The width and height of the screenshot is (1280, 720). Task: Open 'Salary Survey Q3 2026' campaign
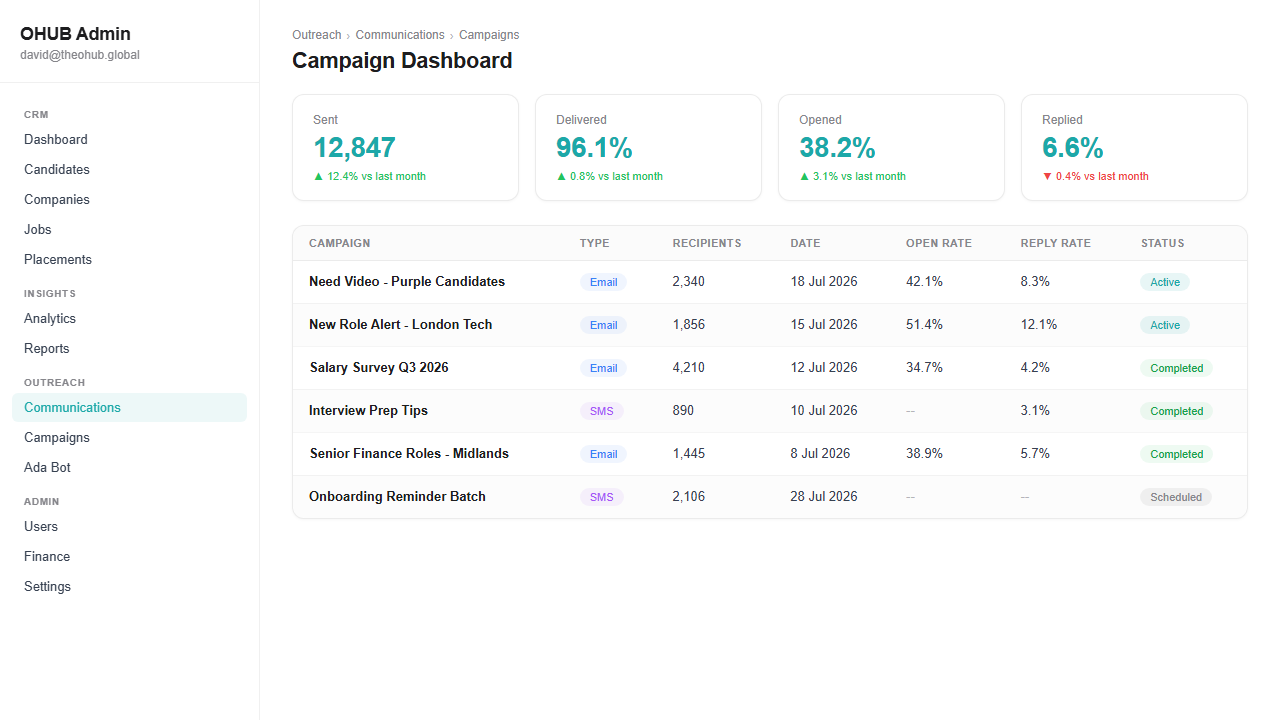[379, 368]
